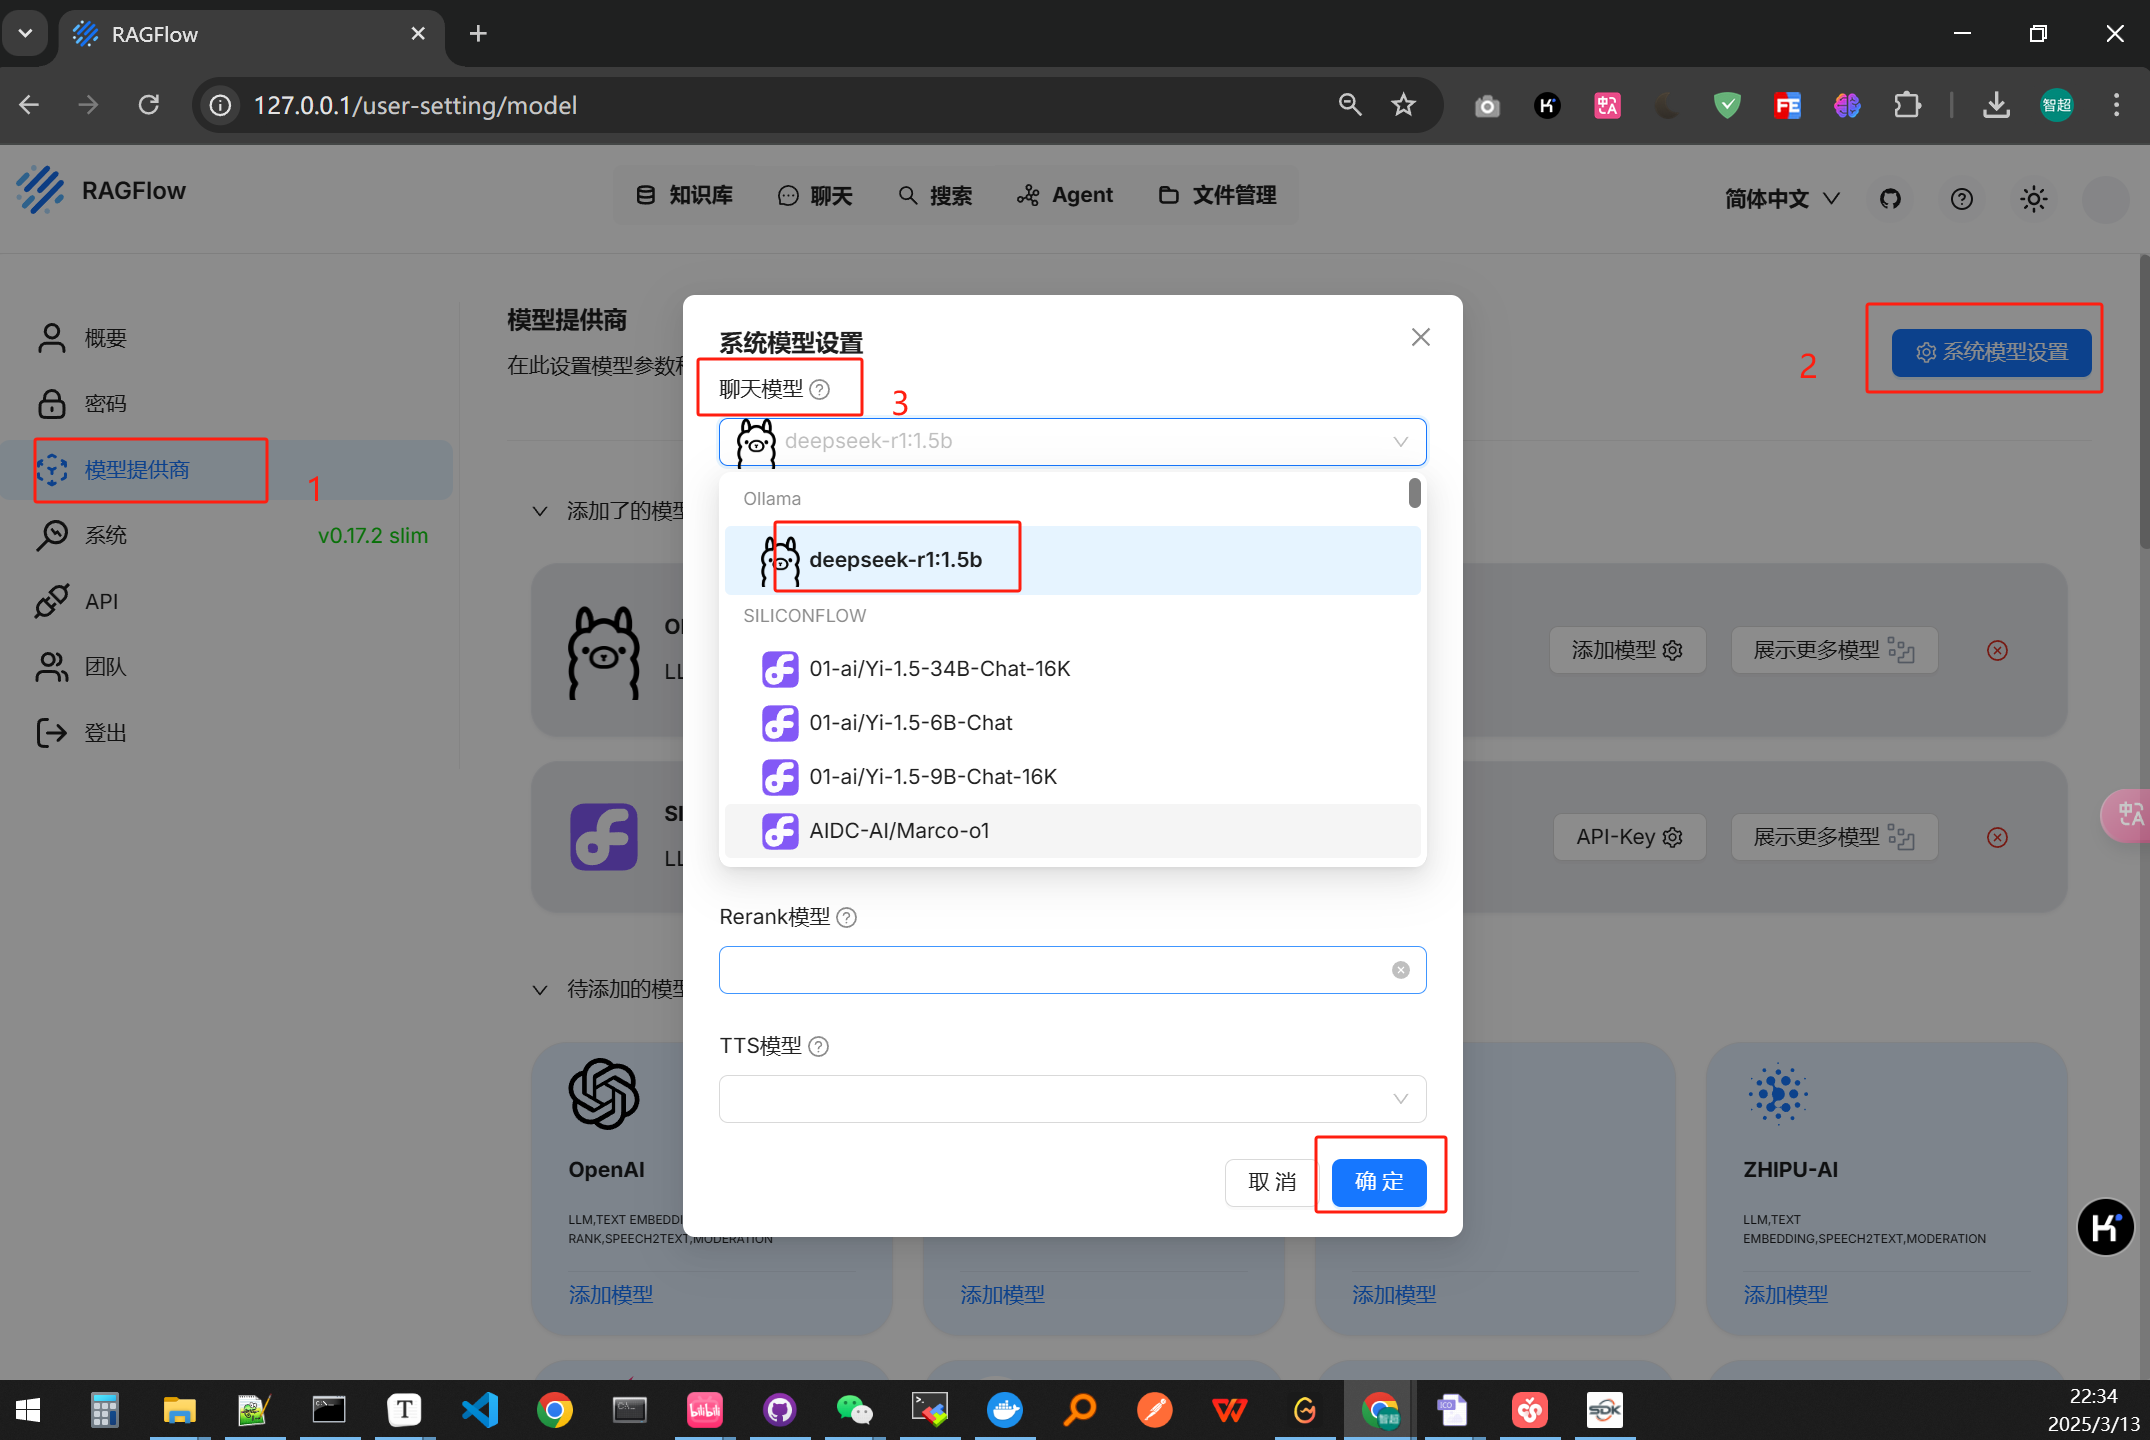Go to 知识库 tab in top navigation
This screenshot has width=2150, height=1440.
click(685, 195)
